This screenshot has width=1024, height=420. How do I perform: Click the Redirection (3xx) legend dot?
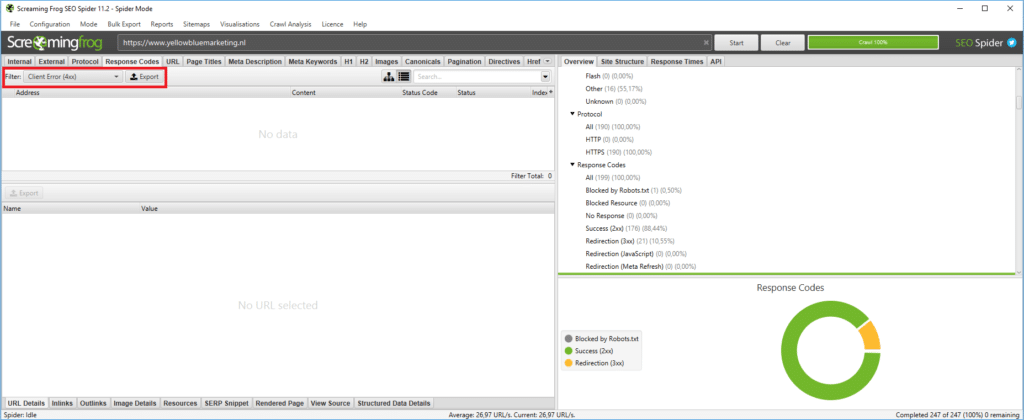pyautogui.click(x=569, y=363)
